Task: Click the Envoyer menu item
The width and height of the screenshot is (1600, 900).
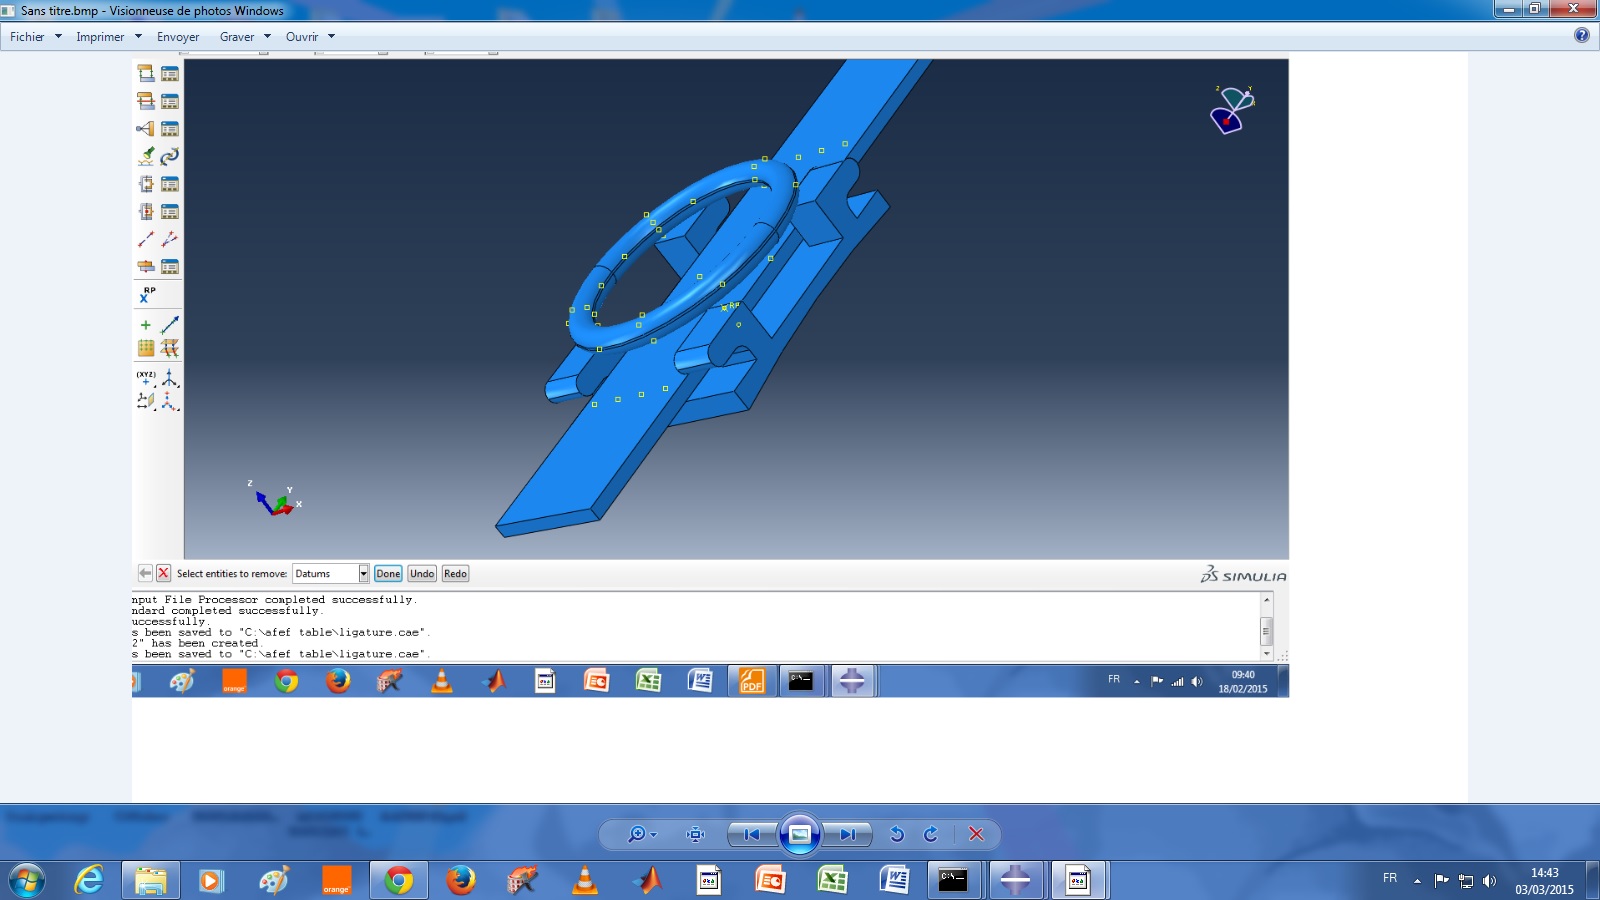Action: click(x=178, y=37)
